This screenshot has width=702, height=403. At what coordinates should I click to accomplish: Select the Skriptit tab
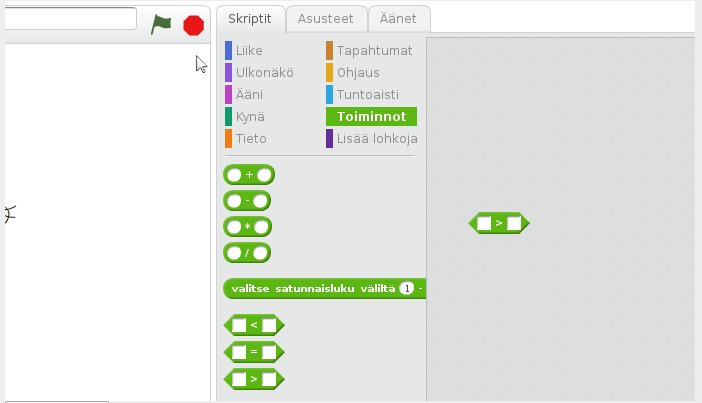coord(250,19)
